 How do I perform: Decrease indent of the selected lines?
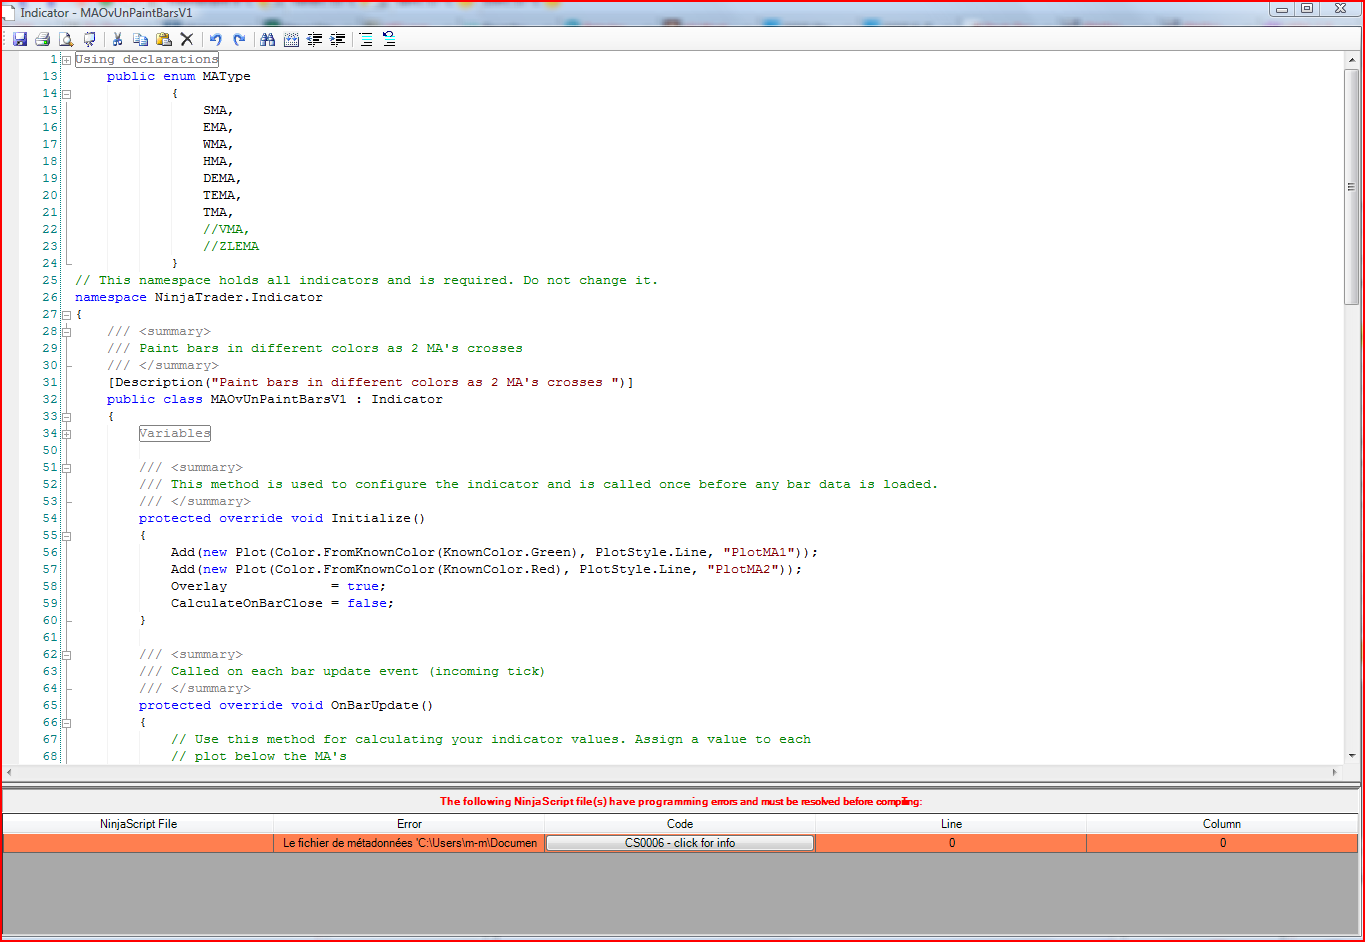click(x=314, y=39)
